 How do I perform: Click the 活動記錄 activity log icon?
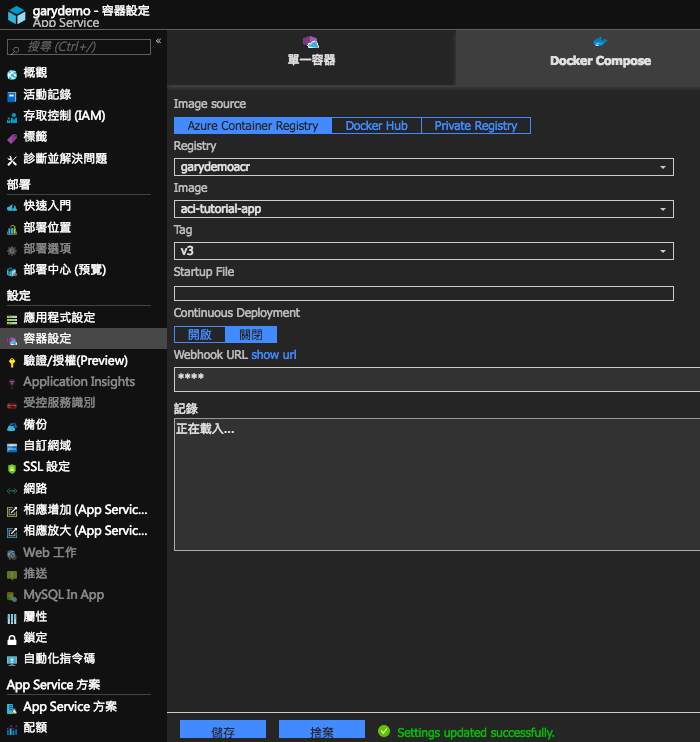pyautogui.click(x=12, y=97)
